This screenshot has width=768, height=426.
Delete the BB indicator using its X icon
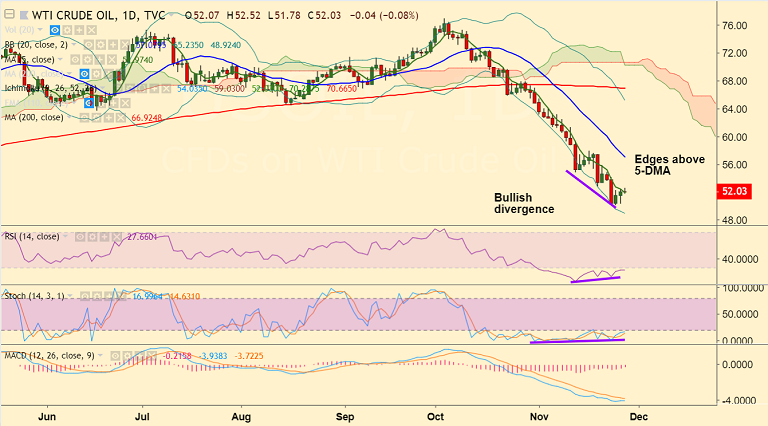point(124,45)
